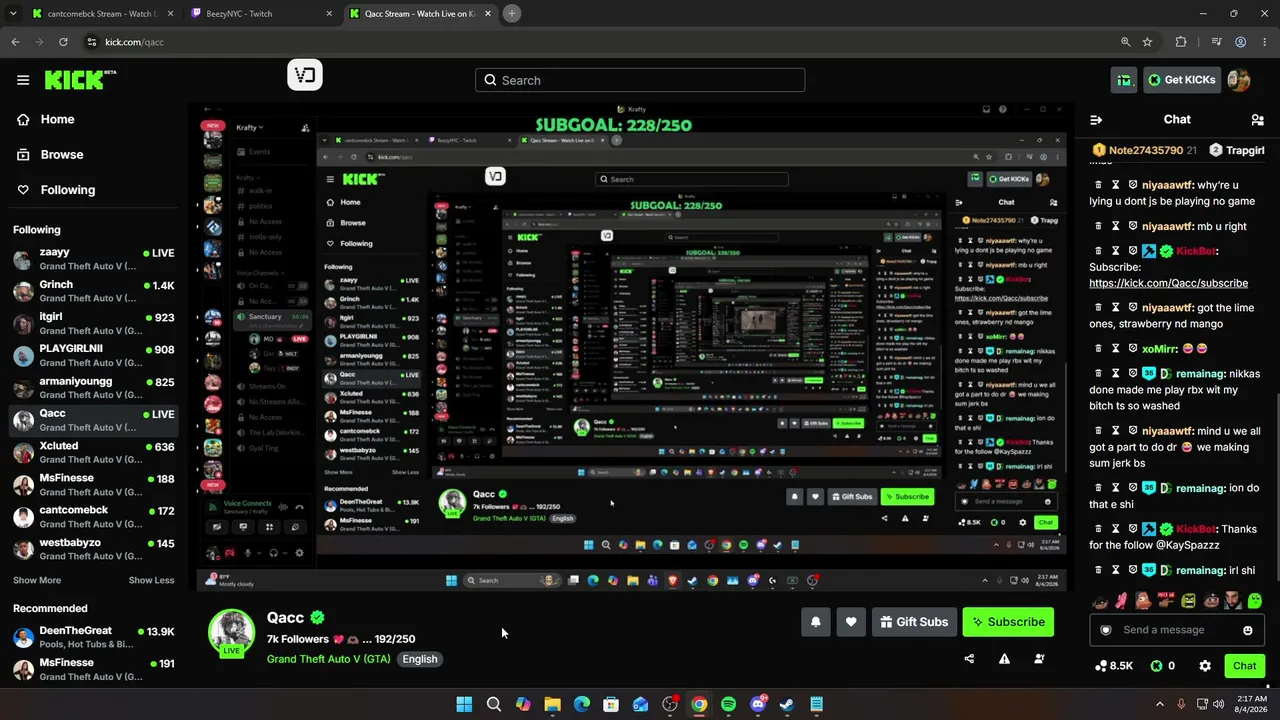Image resolution: width=1280 pixels, height=720 pixels.
Task: Collapse the chat panel
Action: tap(1096, 120)
